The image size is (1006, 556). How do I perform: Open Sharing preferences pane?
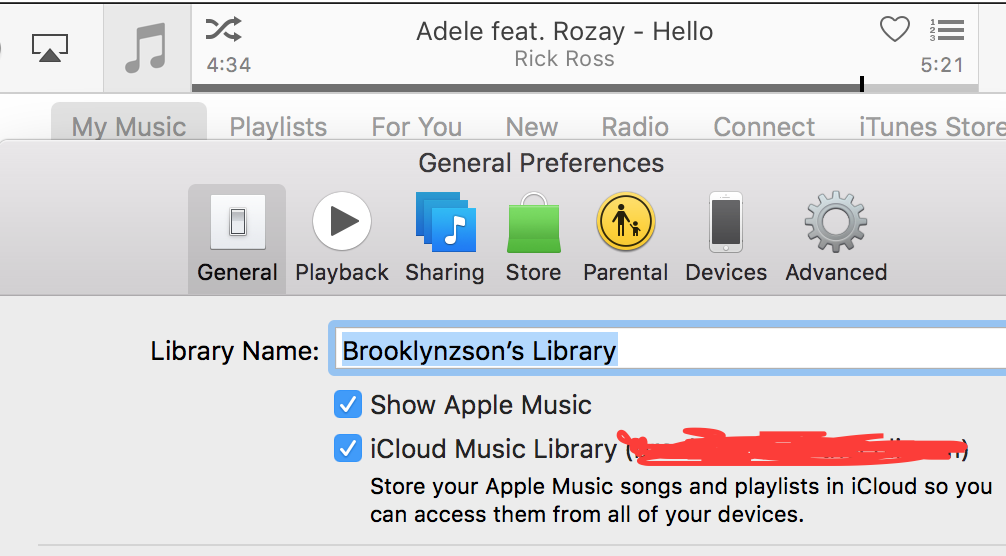pos(445,237)
